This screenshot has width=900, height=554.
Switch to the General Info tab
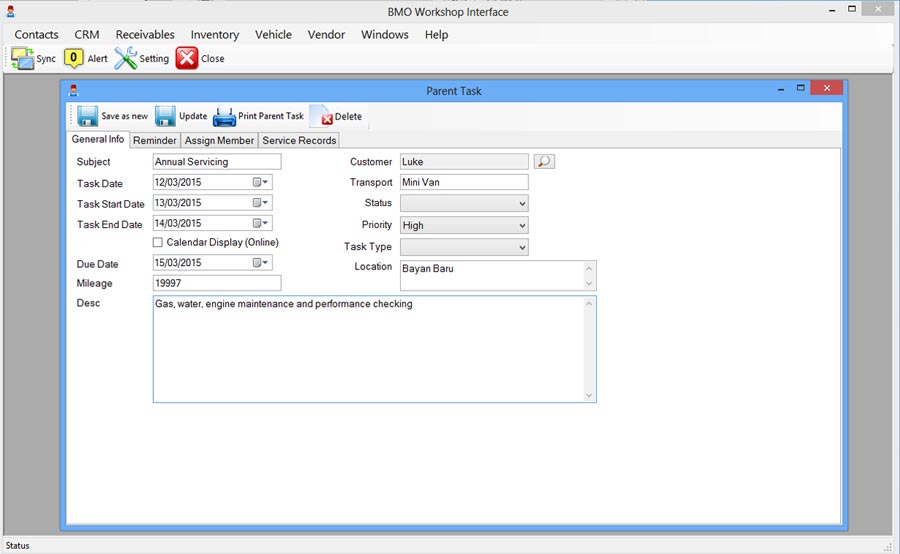[98, 140]
